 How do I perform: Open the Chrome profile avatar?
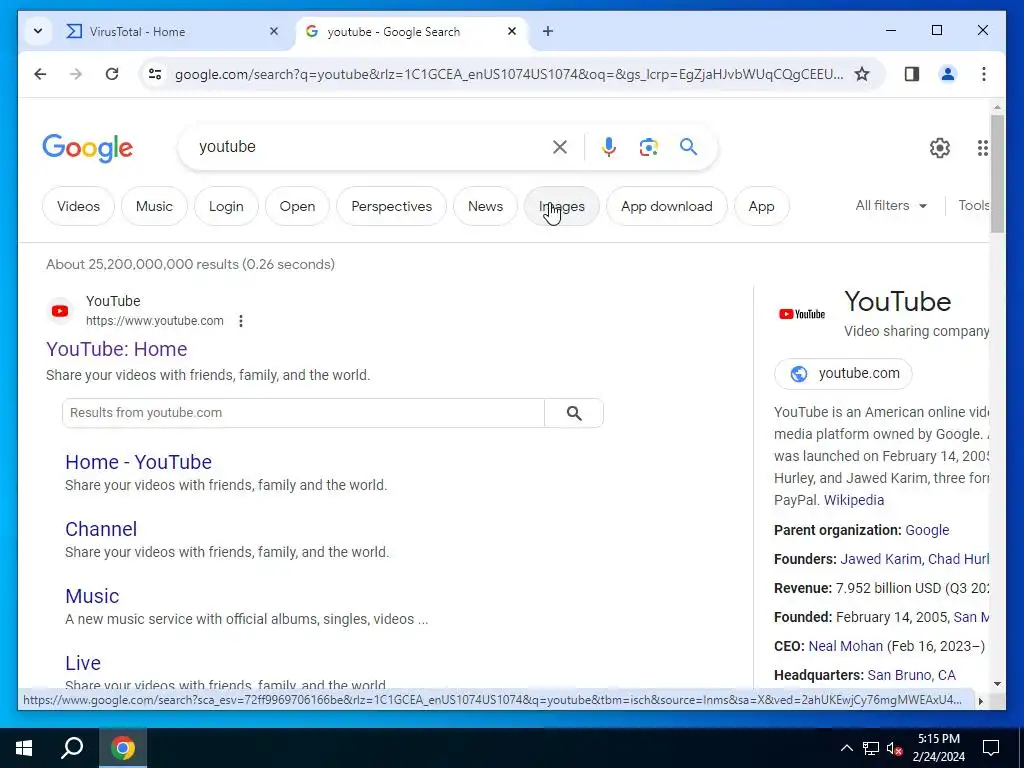(x=948, y=74)
